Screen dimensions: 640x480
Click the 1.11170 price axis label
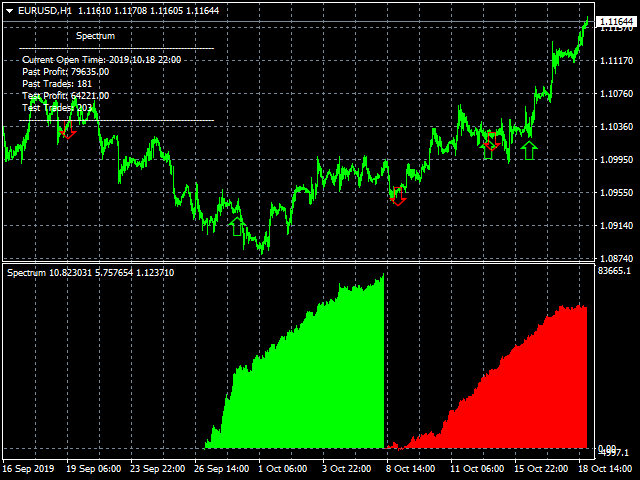(x=616, y=61)
